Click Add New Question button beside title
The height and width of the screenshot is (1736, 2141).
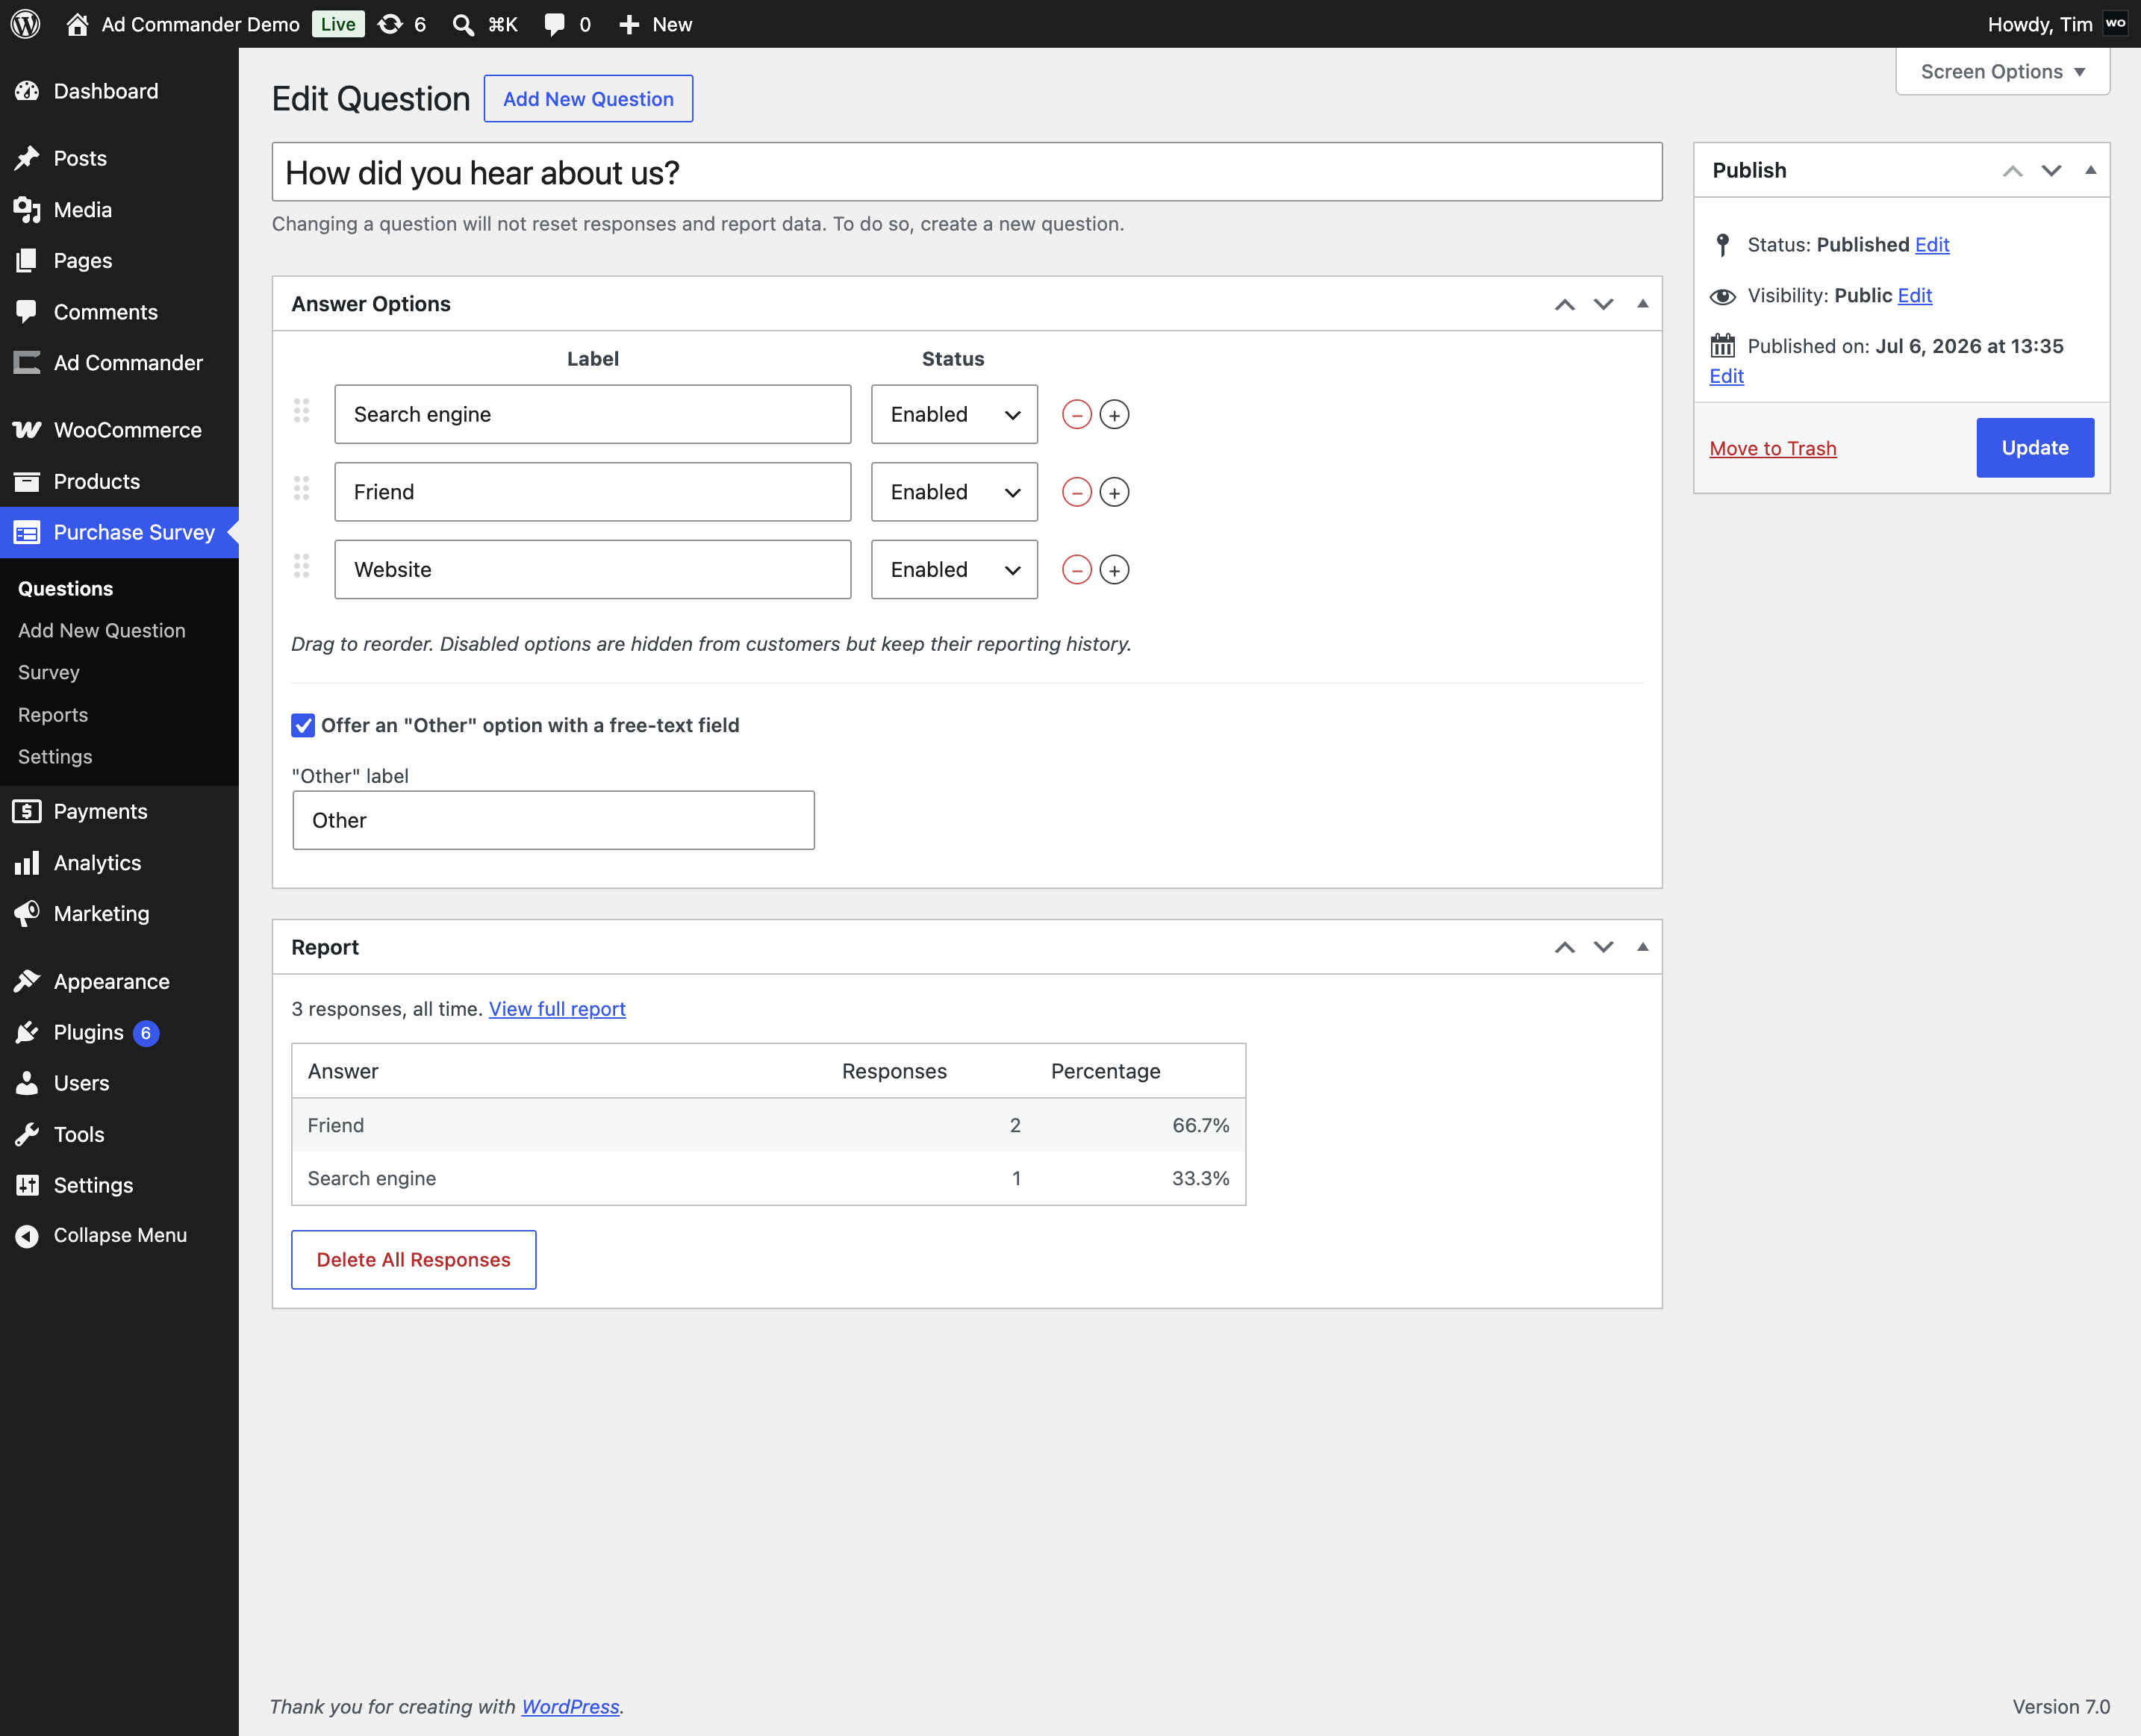point(588,99)
